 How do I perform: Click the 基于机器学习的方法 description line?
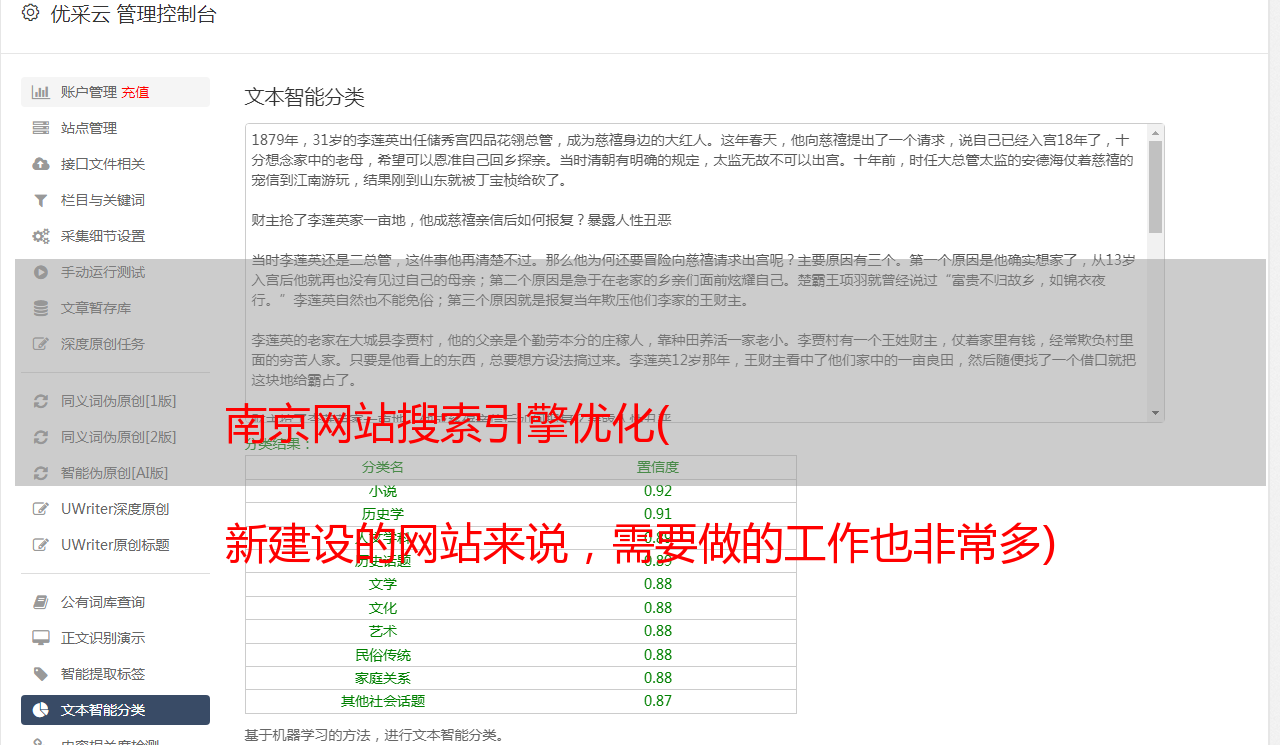coord(375,735)
